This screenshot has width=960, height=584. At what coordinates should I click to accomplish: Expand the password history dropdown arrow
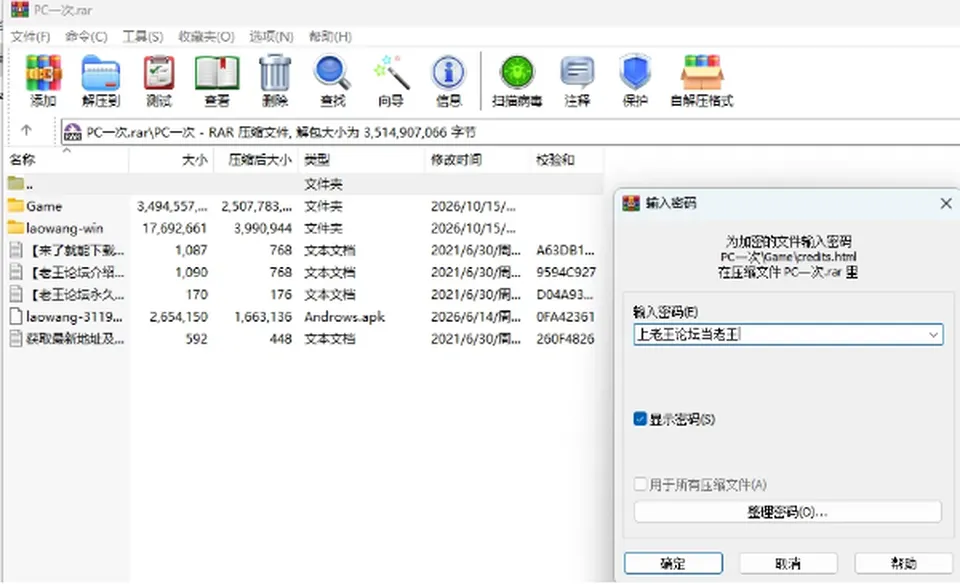[933, 335]
